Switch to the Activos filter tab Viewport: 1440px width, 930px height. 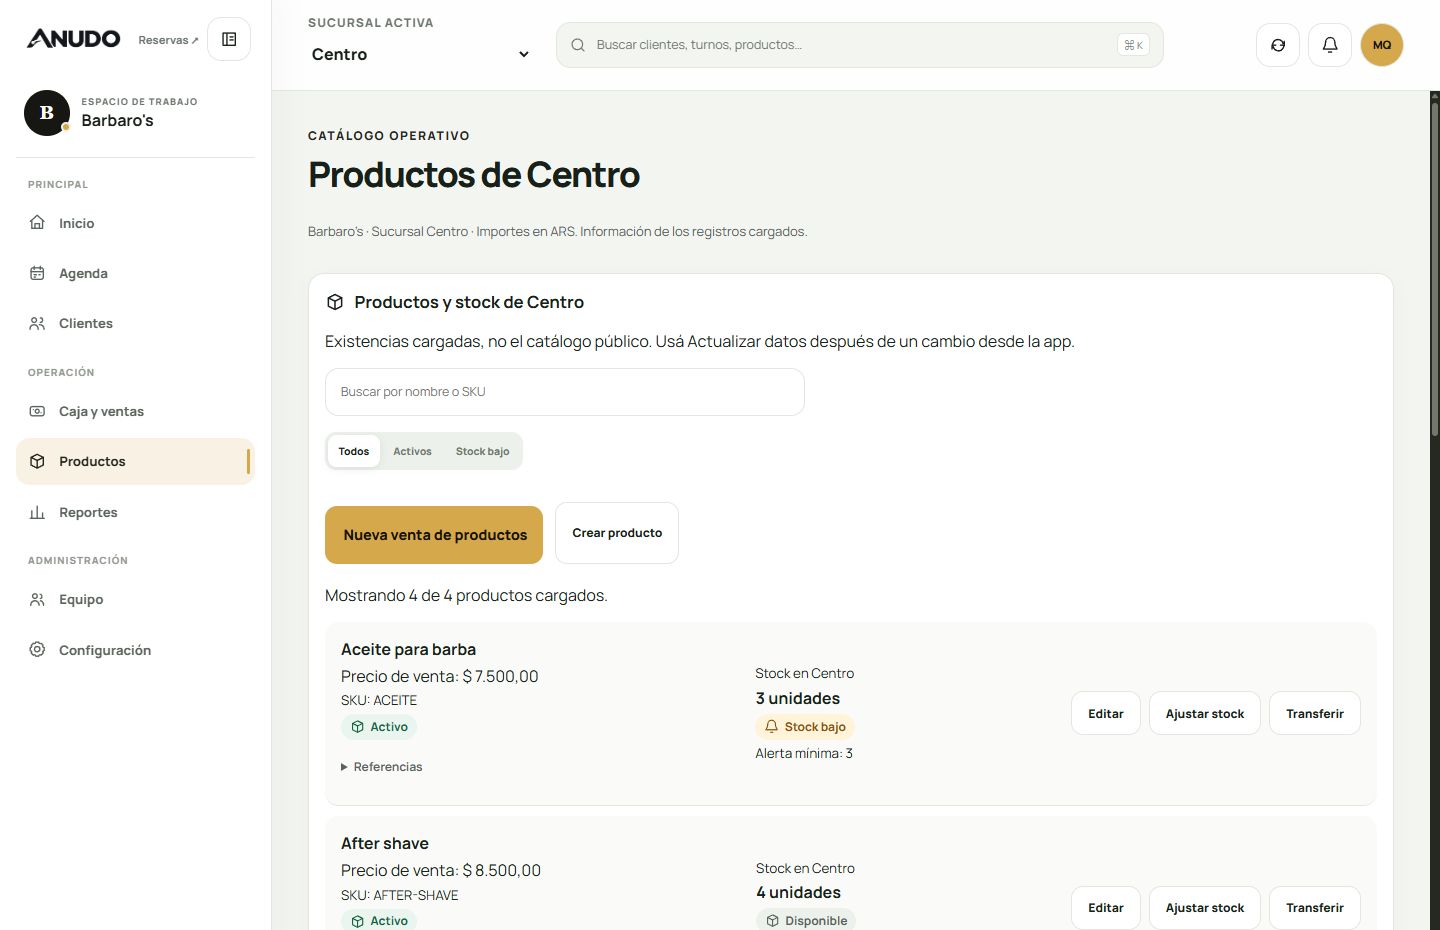(412, 451)
